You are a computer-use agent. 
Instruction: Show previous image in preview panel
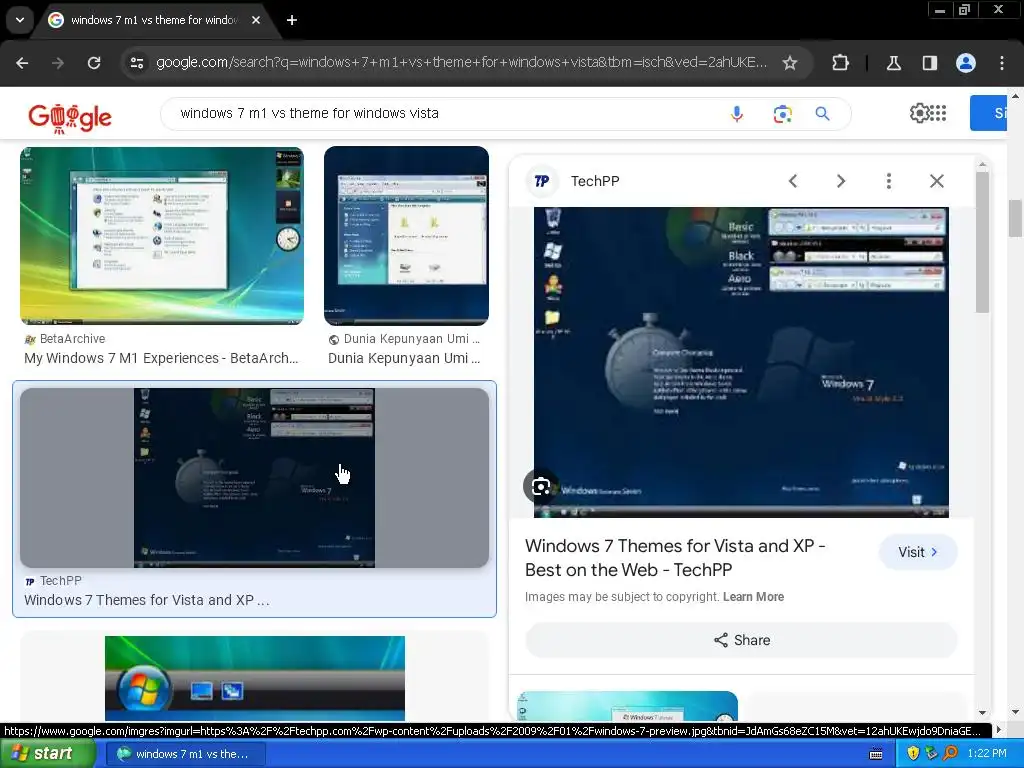pos(793,181)
